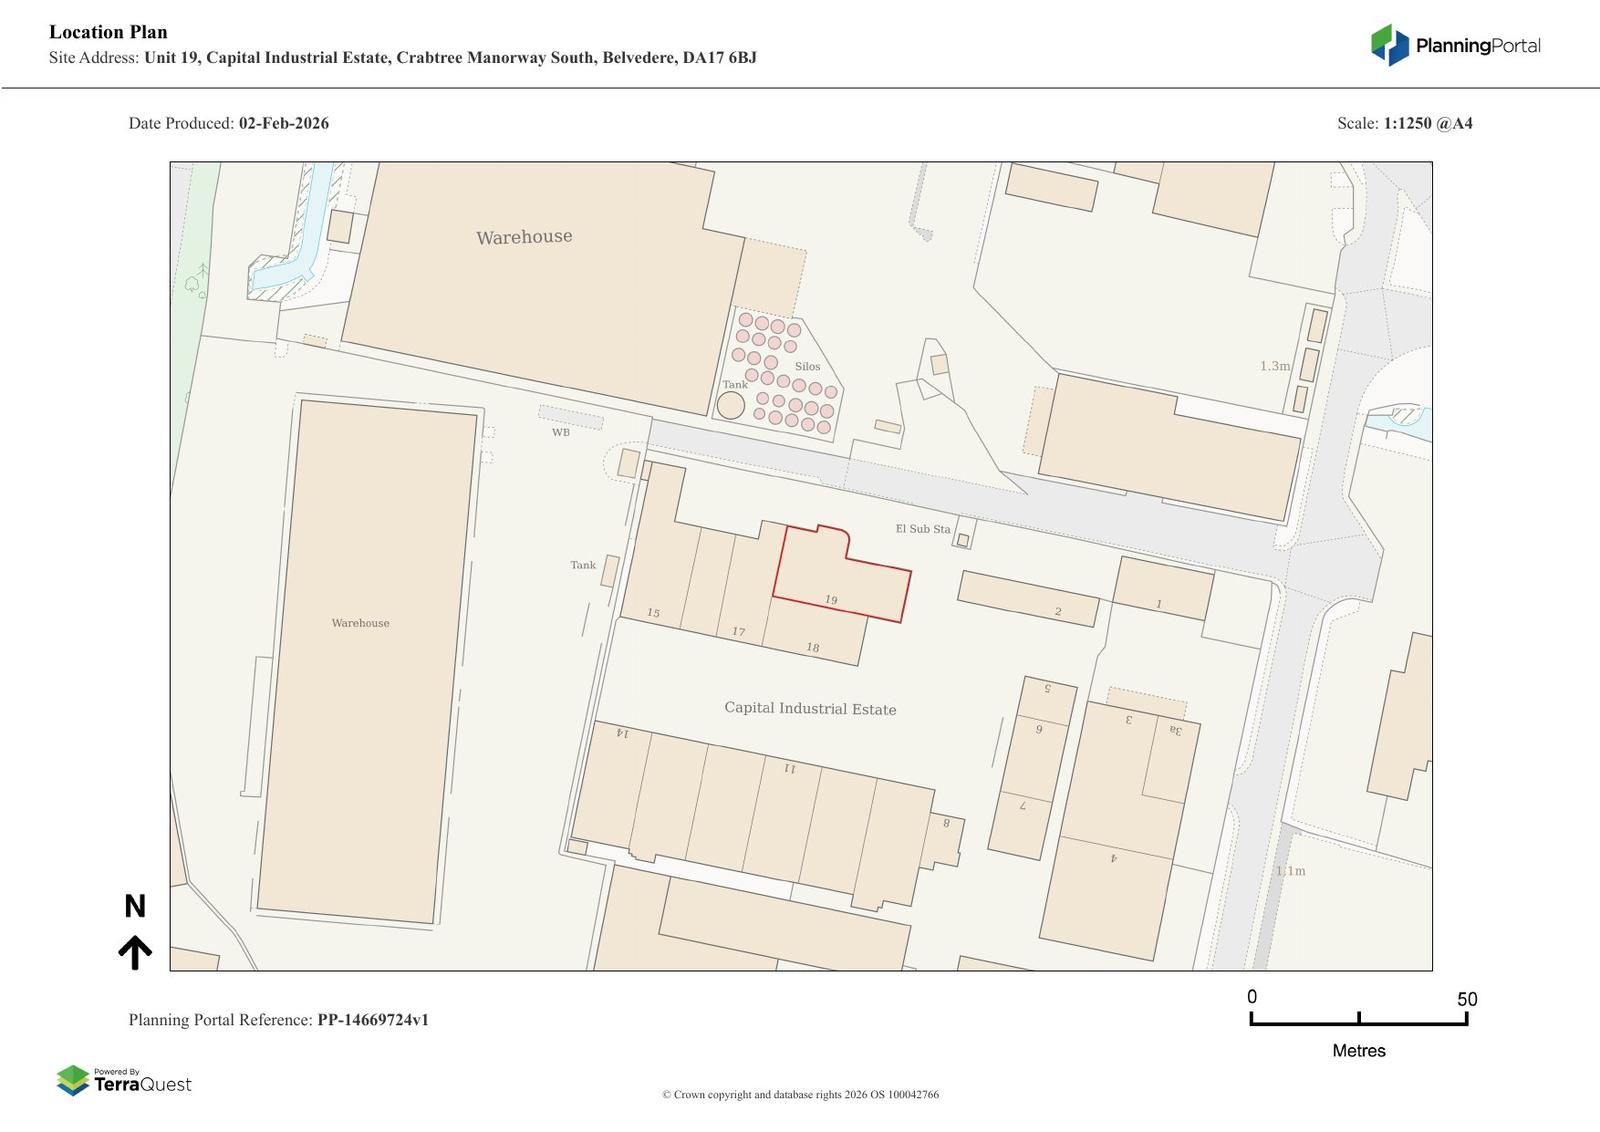Click the WB label on the map
Image resolution: width=1600 pixels, height=1132 pixels.
(561, 433)
